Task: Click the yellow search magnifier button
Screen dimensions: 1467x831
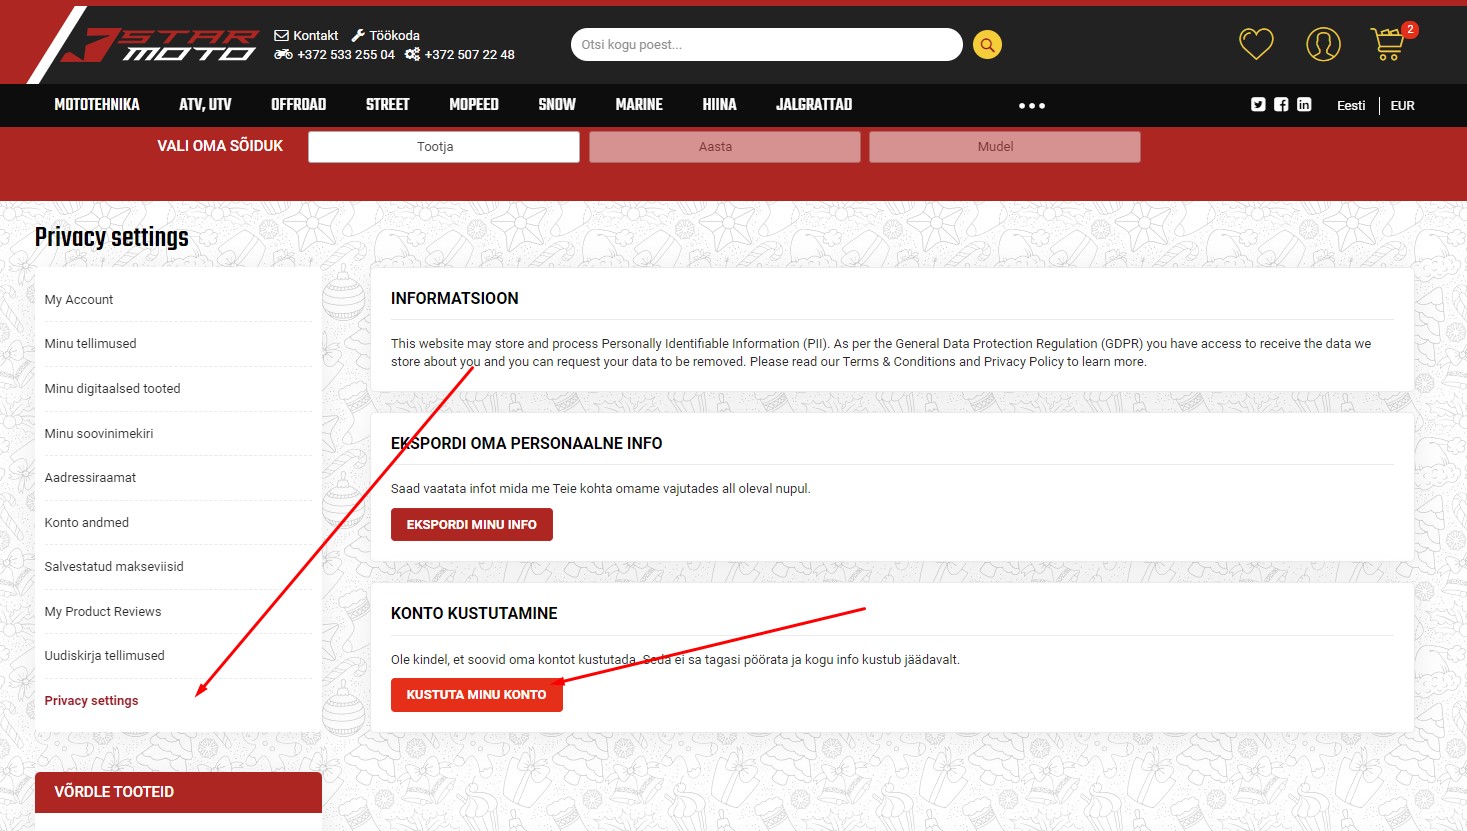Action: [987, 45]
